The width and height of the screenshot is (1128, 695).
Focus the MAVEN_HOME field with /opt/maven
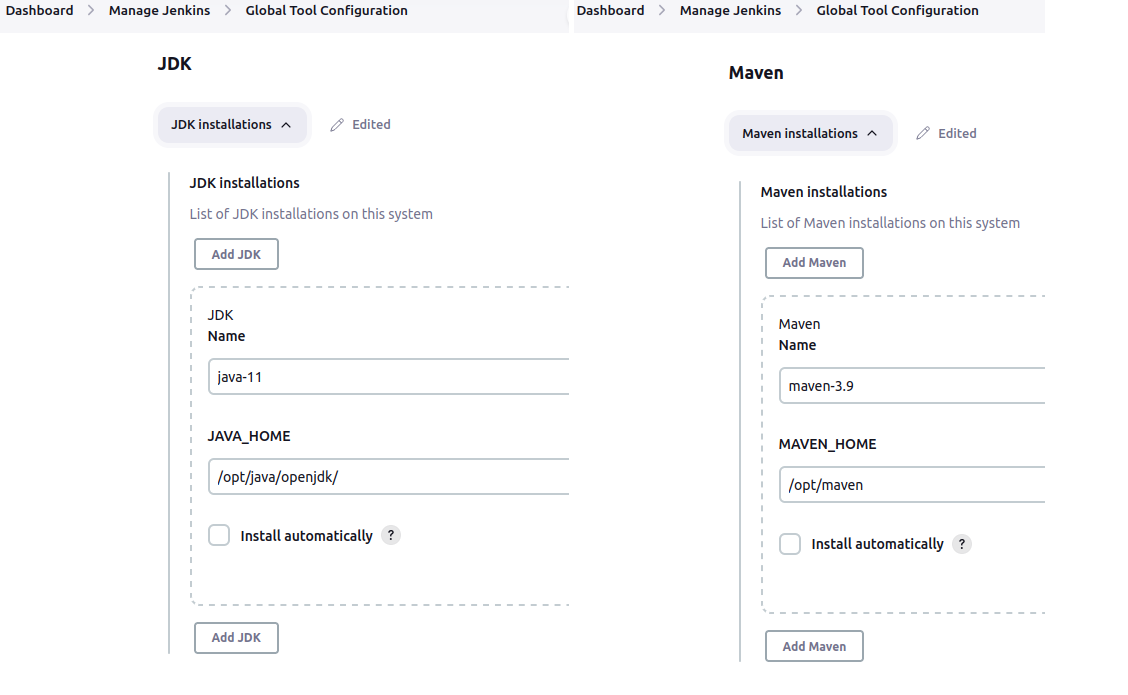(912, 485)
